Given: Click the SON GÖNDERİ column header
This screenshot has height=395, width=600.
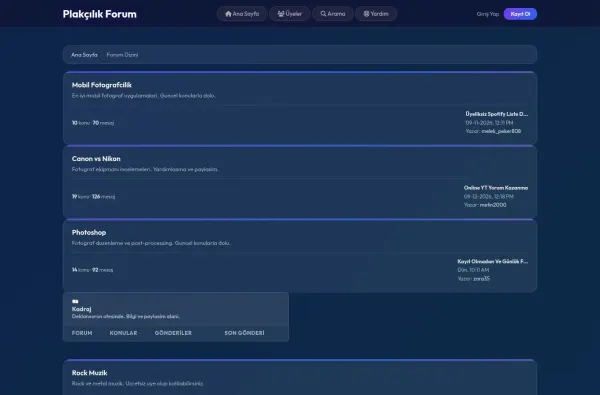Looking at the screenshot, I should click(244, 333).
